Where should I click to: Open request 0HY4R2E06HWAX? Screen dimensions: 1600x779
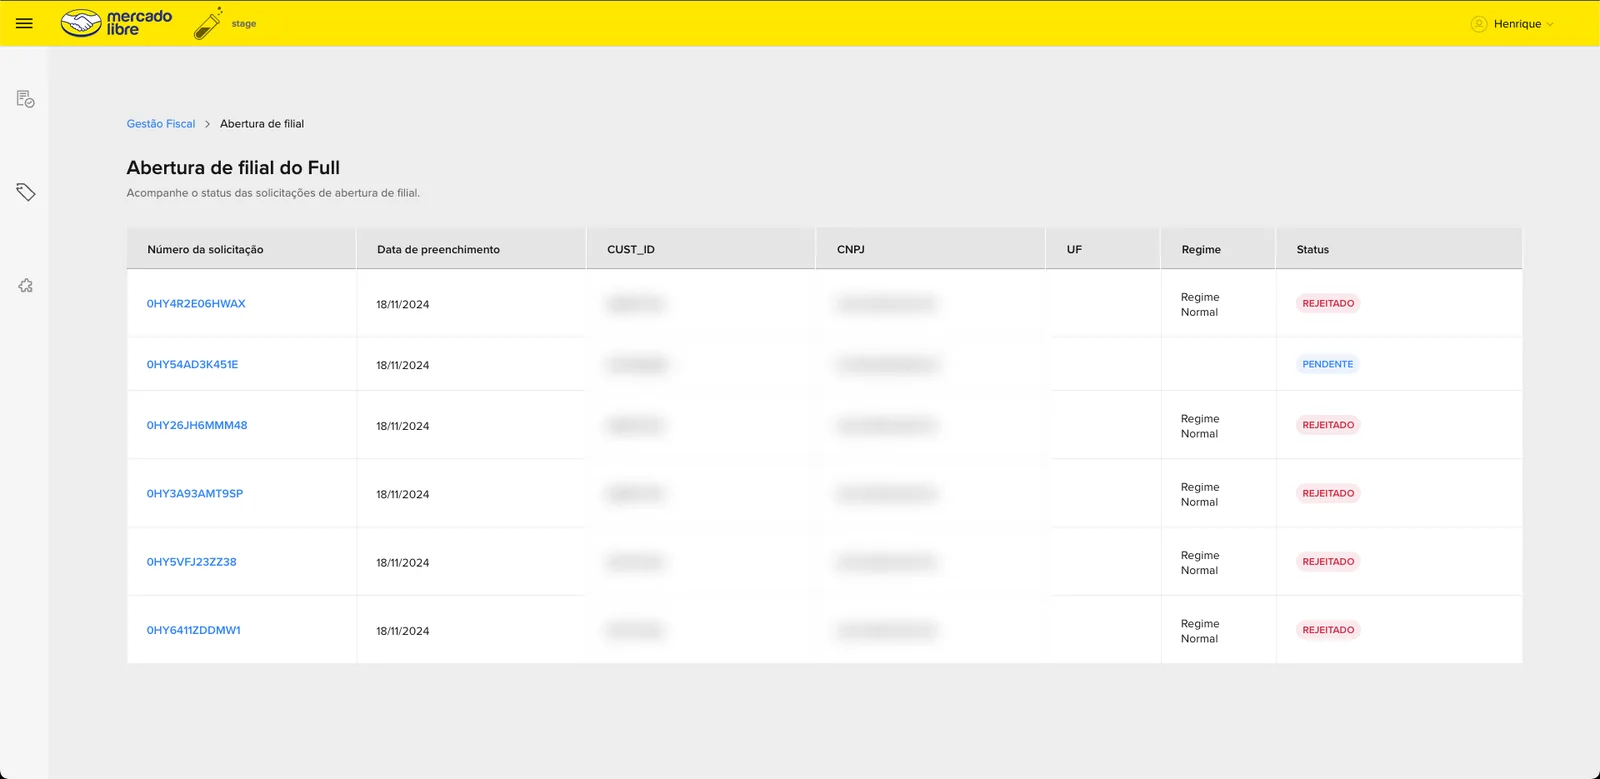(x=196, y=304)
